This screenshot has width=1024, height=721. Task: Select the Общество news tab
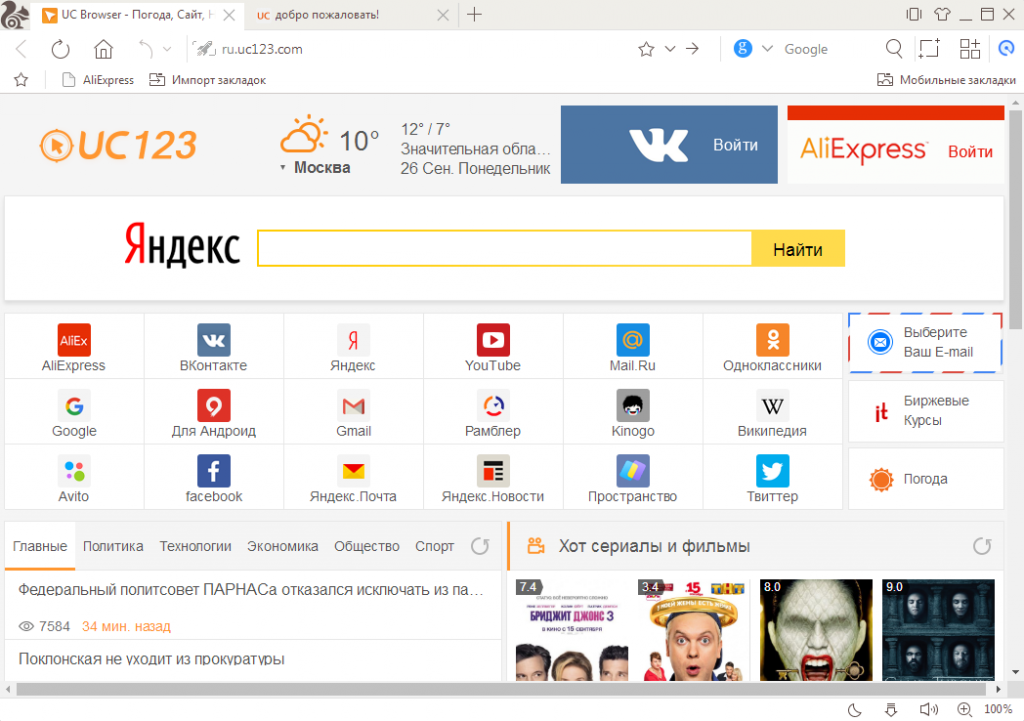pos(366,546)
